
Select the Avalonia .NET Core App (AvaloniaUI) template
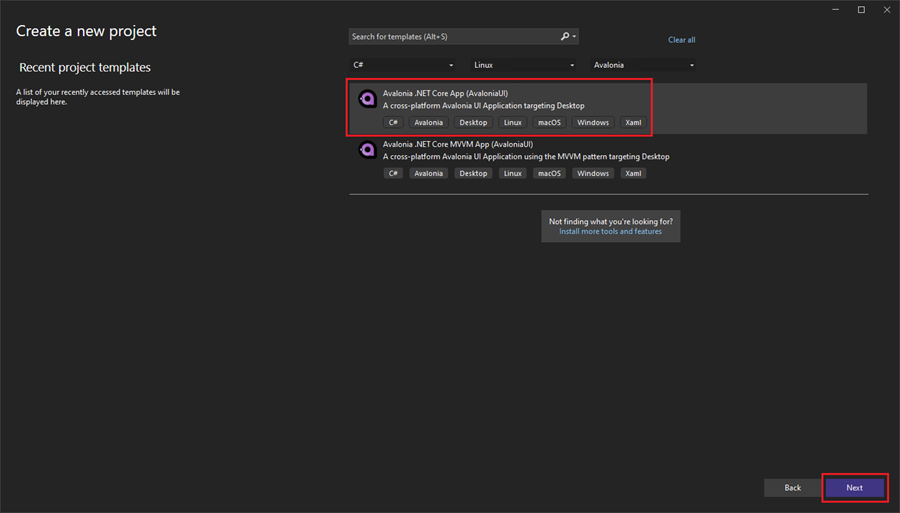point(608,108)
